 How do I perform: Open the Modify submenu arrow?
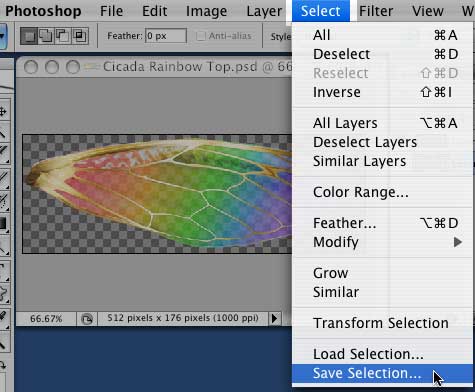(x=458, y=242)
